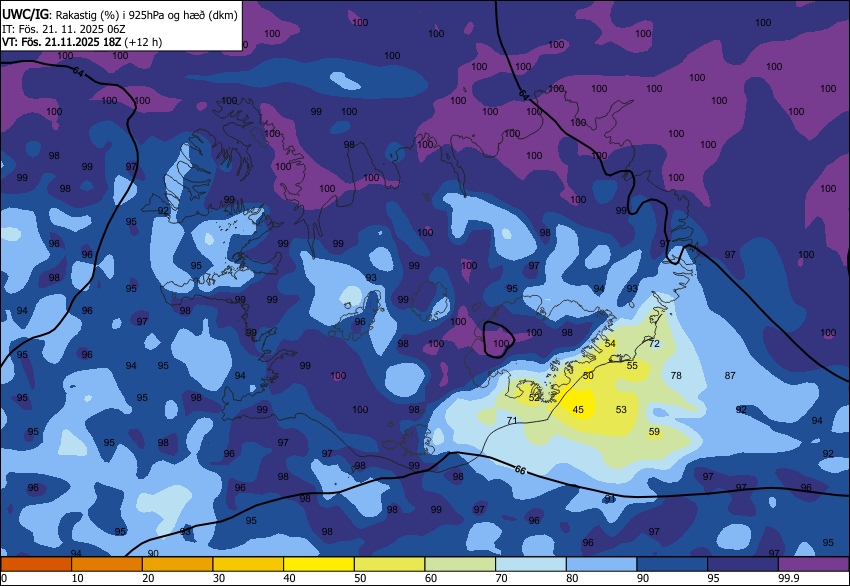Select the 40–50 bright yellow legend swatch
Screen dimensions: 850x586
[319, 564]
